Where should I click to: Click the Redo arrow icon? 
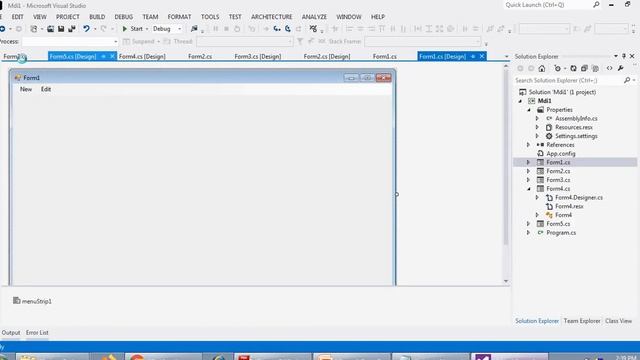coord(103,29)
